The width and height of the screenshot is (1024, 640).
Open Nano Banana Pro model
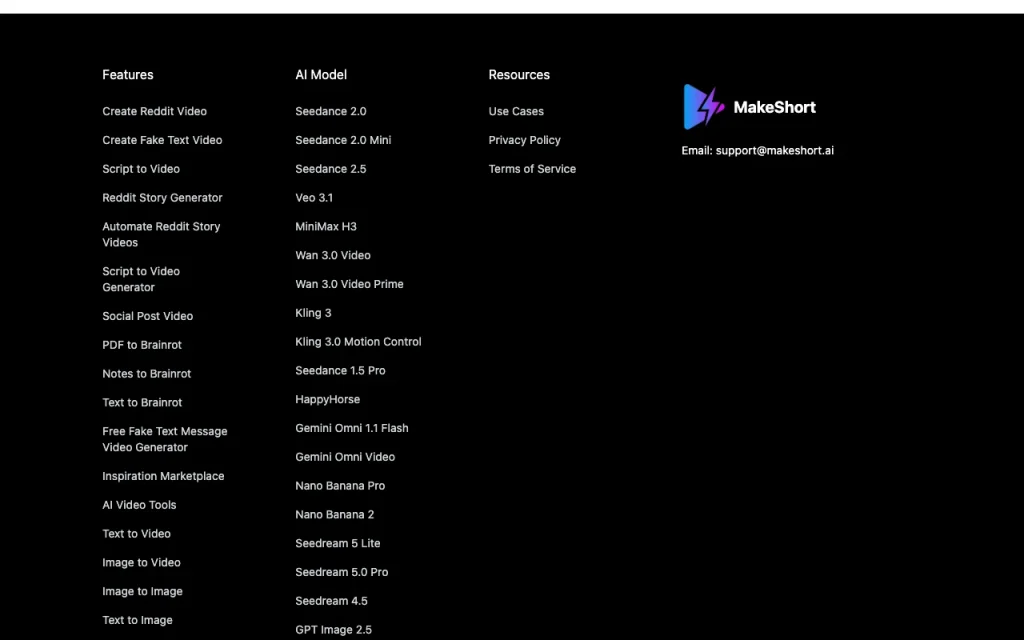[340, 485]
